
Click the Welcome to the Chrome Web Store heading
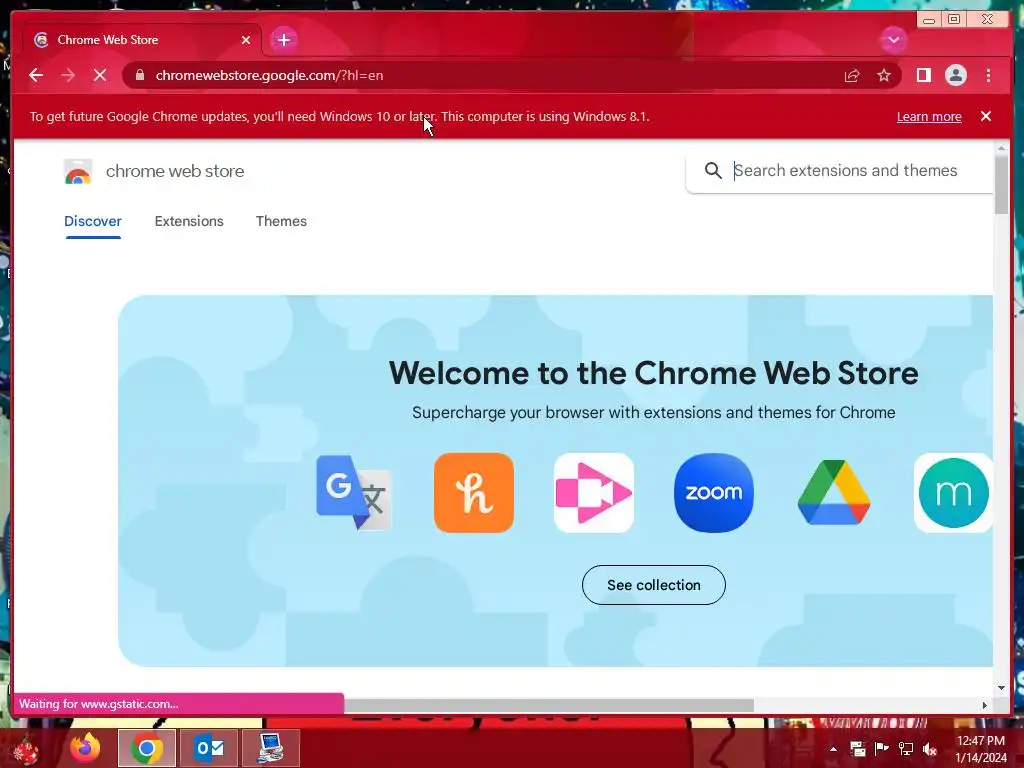point(653,373)
